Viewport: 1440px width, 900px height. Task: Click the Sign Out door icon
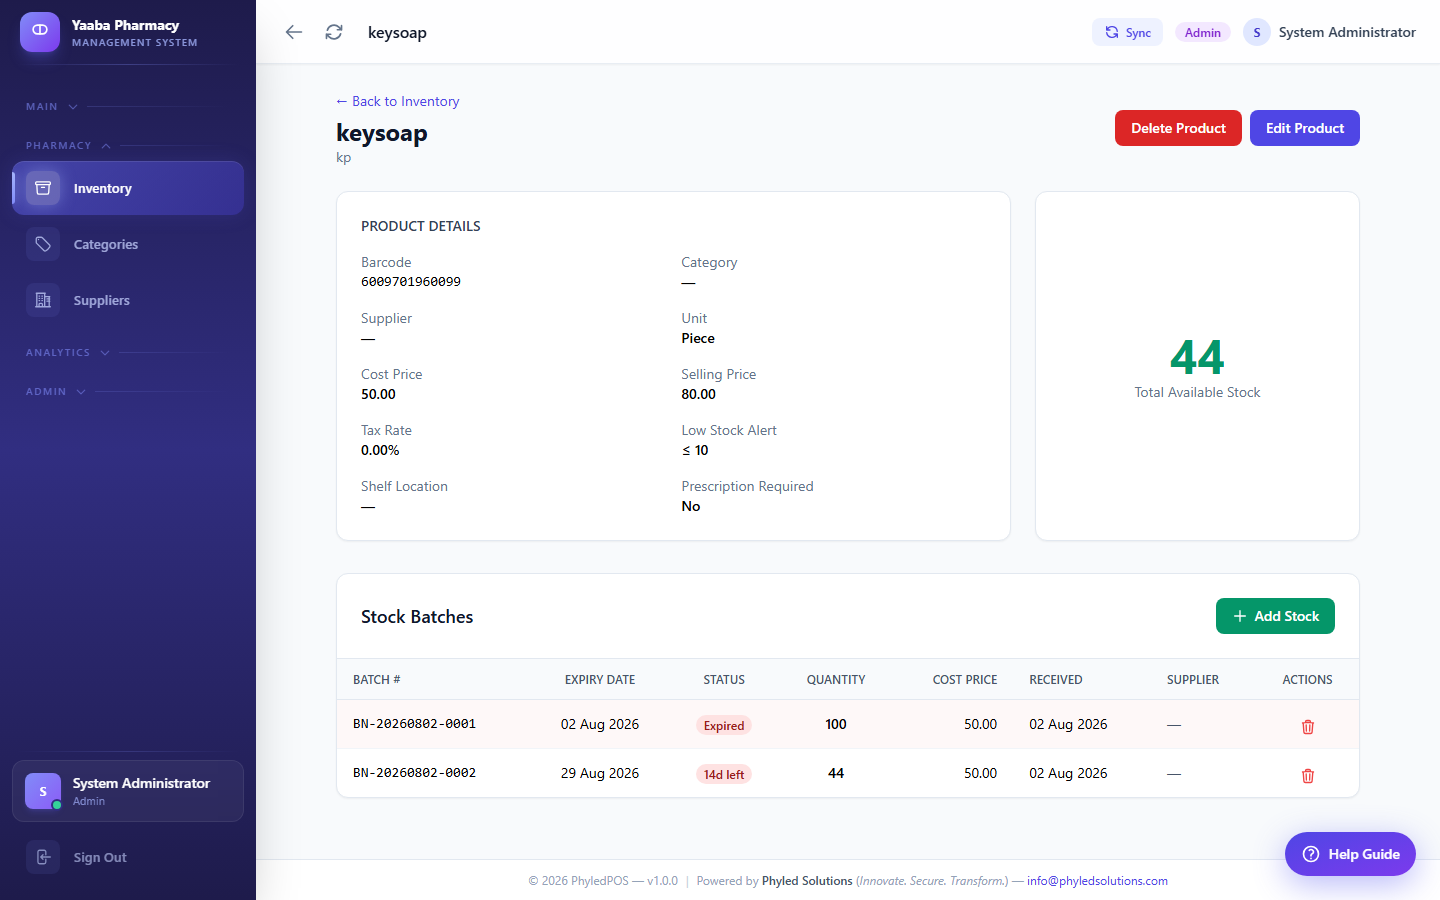(x=43, y=857)
